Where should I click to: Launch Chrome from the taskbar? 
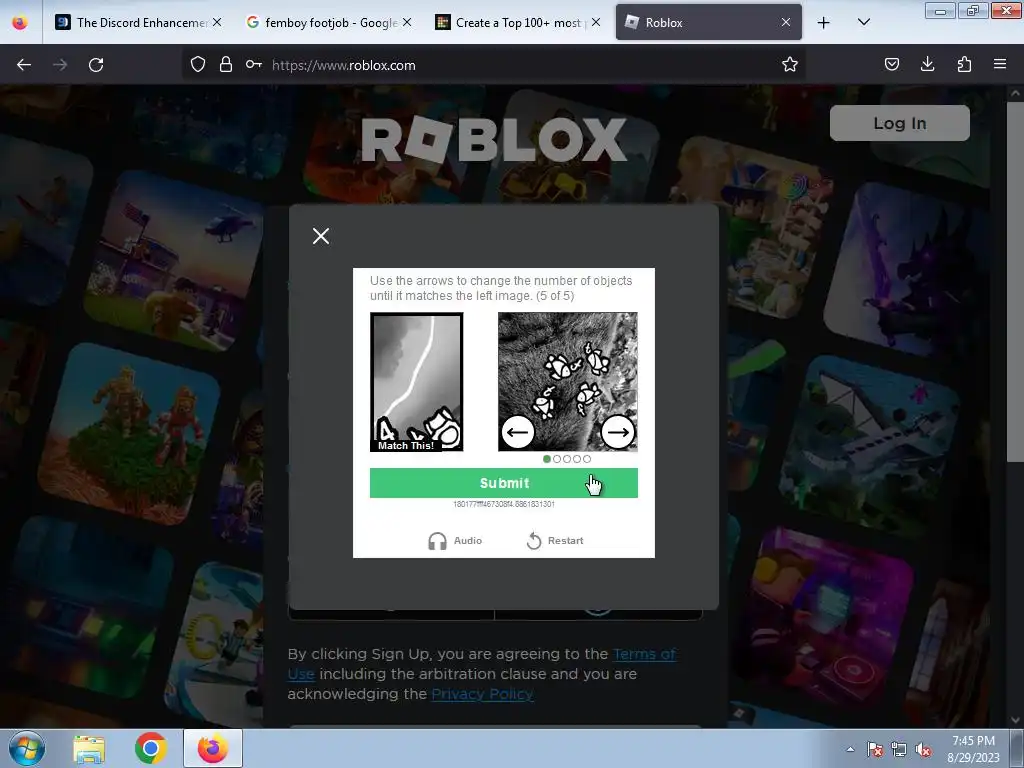coord(151,748)
